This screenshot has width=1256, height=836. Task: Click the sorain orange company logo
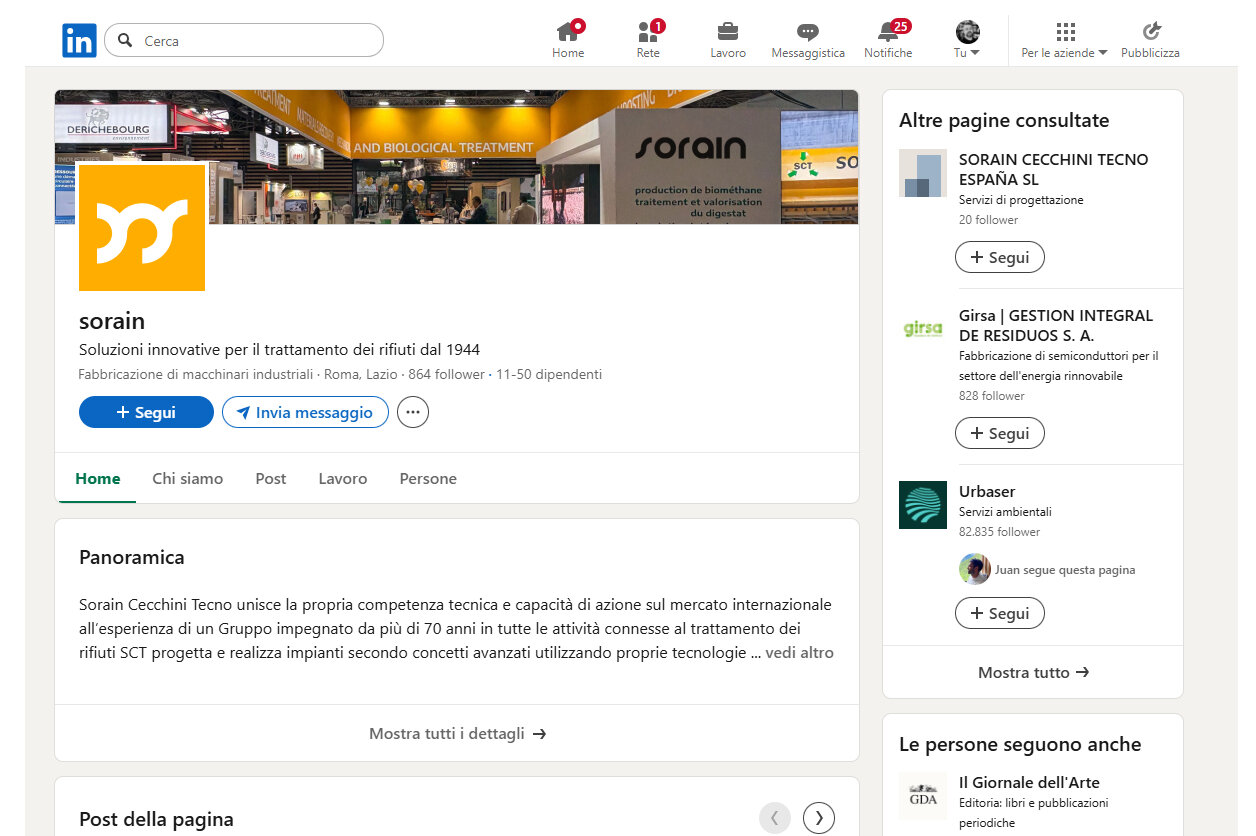(141, 228)
